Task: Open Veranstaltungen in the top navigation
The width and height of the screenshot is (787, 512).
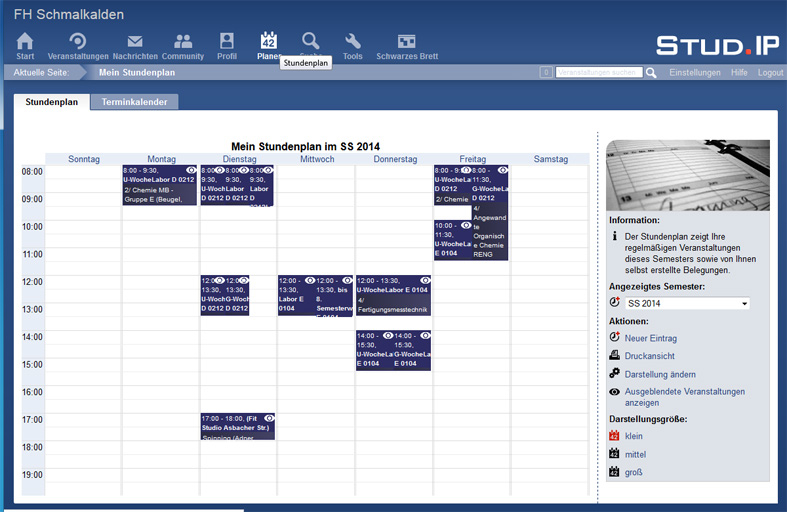Action: point(77,45)
